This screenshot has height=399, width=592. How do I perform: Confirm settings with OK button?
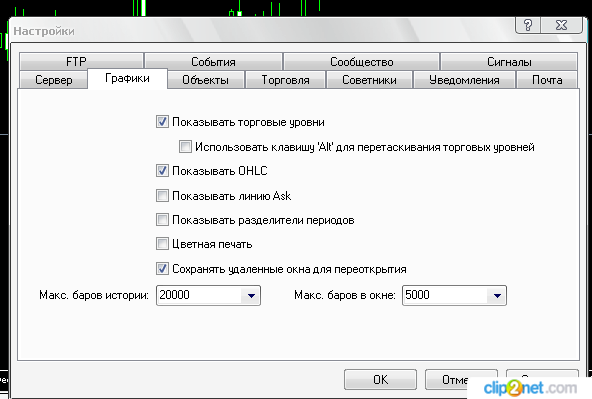(x=380, y=379)
